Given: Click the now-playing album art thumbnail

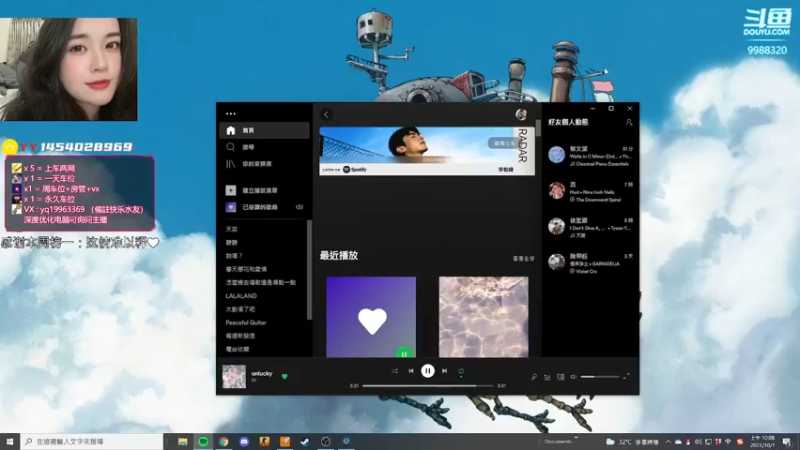Looking at the screenshot, I should (x=234, y=377).
